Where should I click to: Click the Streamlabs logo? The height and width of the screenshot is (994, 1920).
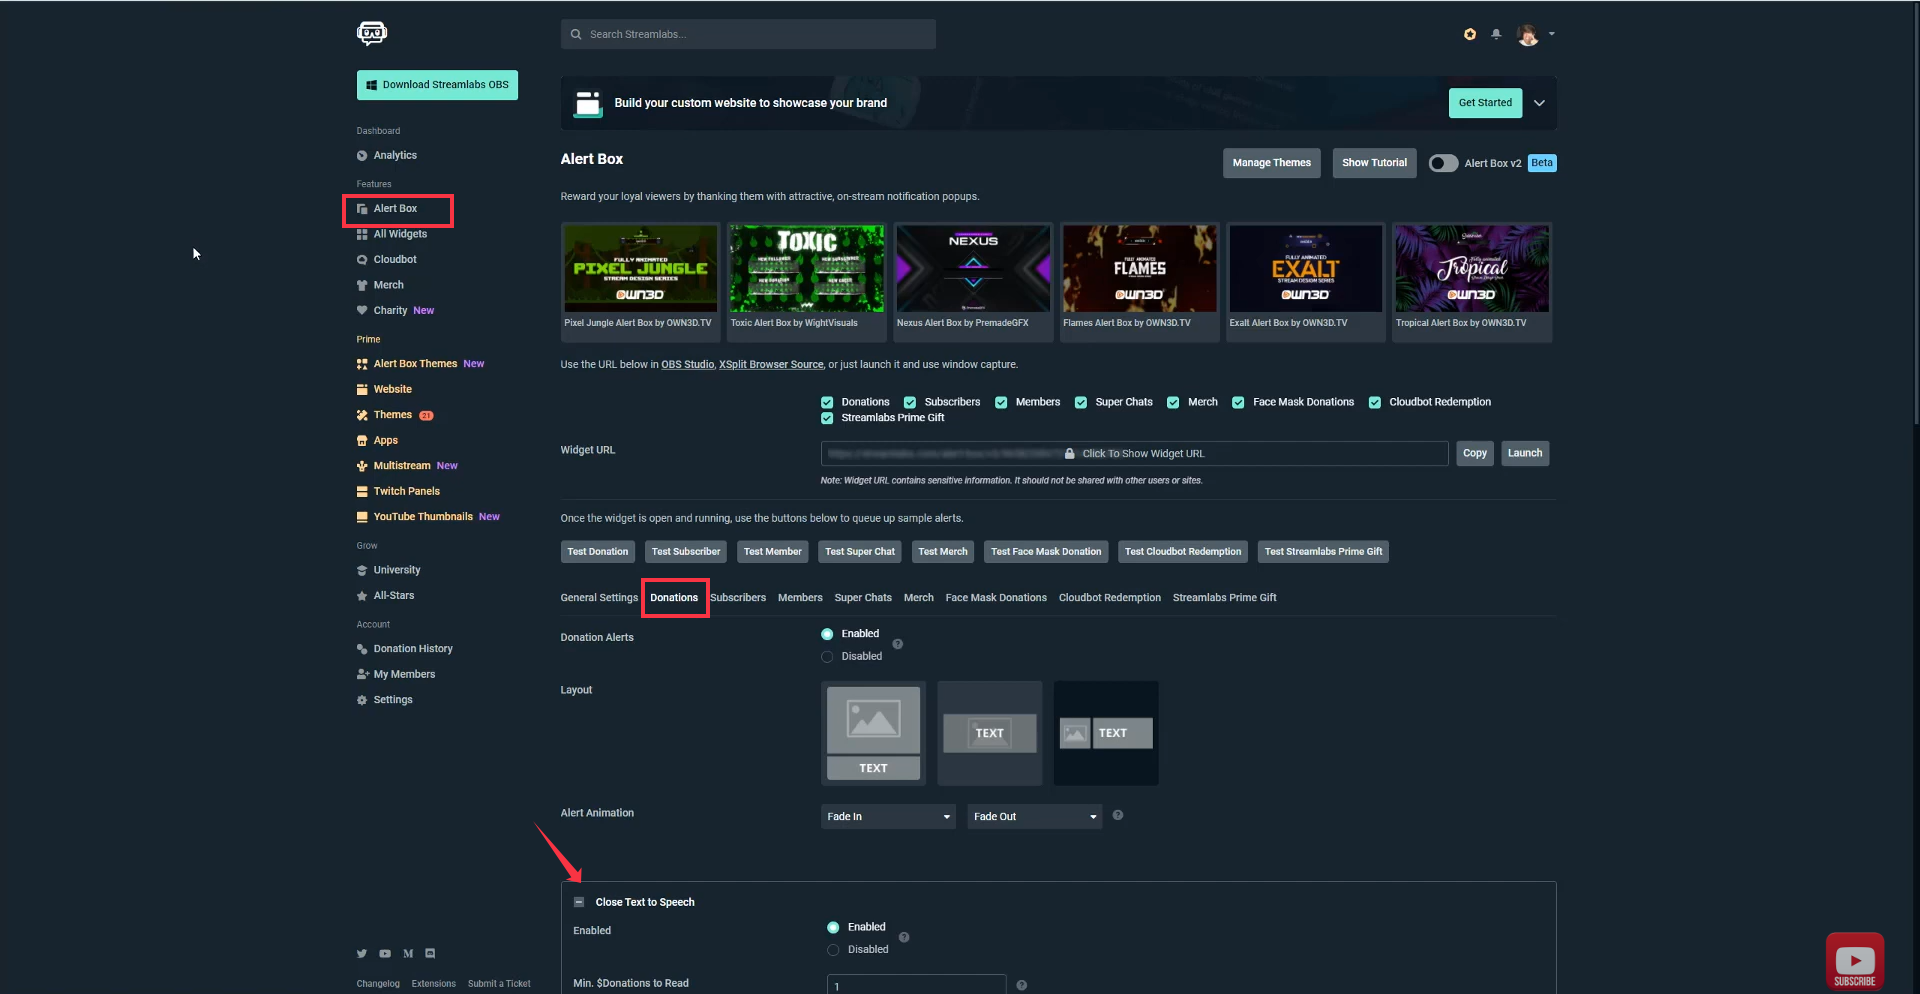tap(371, 33)
